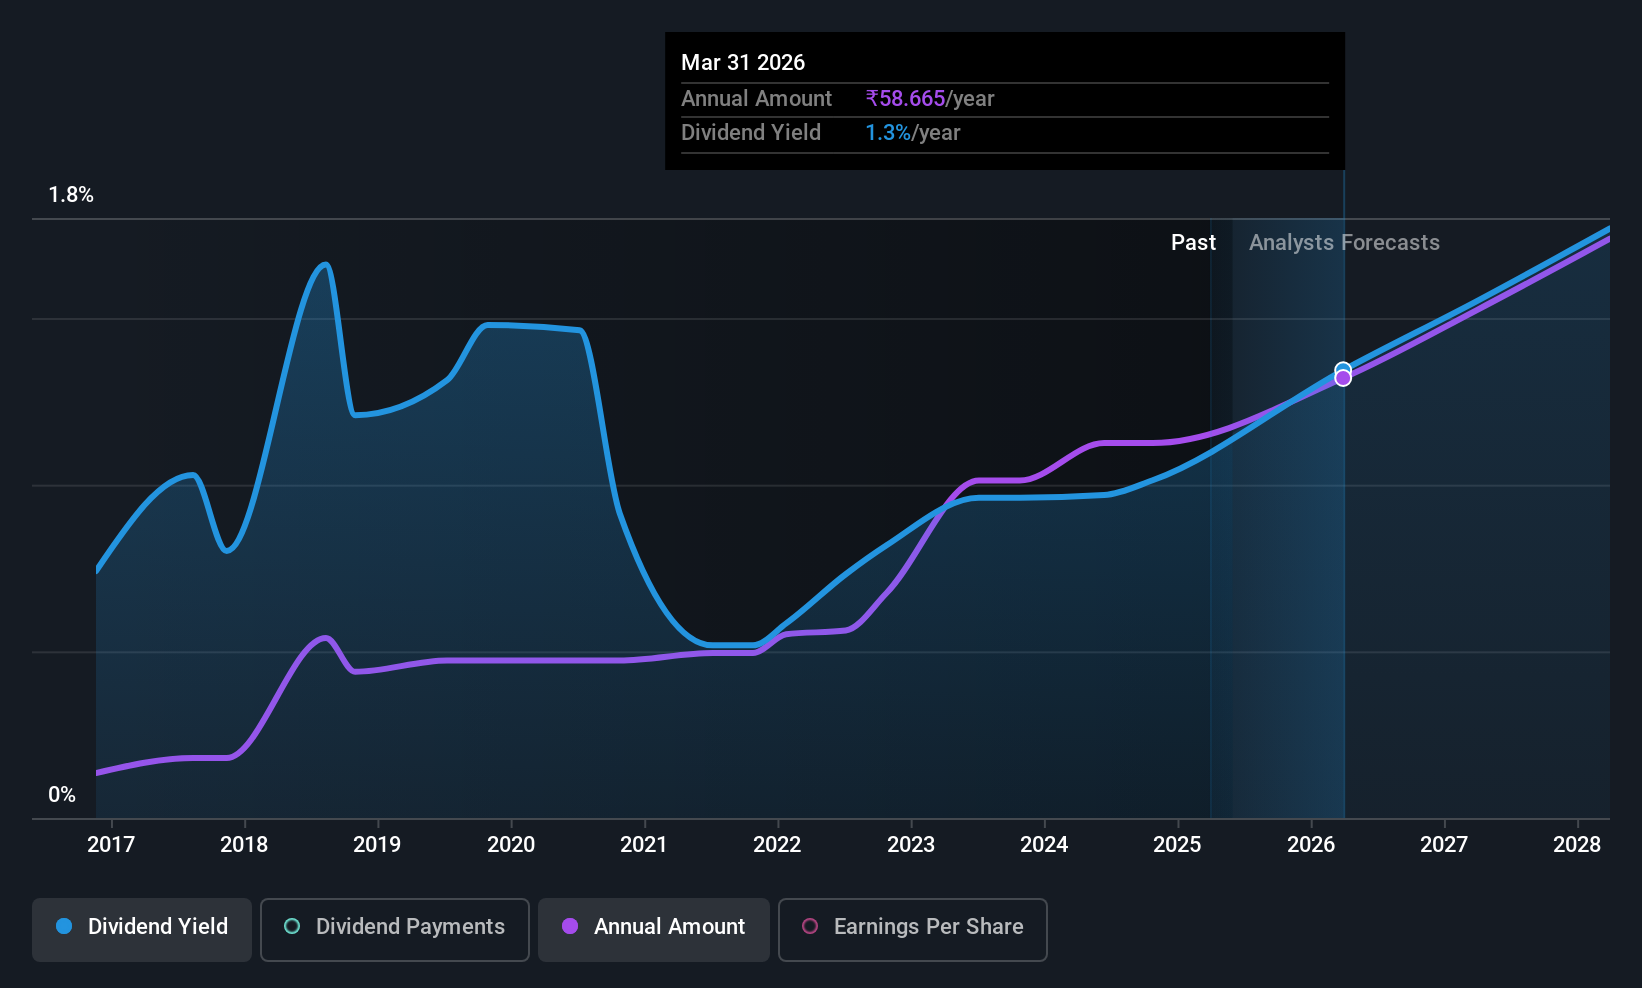The width and height of the screenshot is (1642, 988).
Task: Select the 2027 x-axis label
Action: (1444, 845)
